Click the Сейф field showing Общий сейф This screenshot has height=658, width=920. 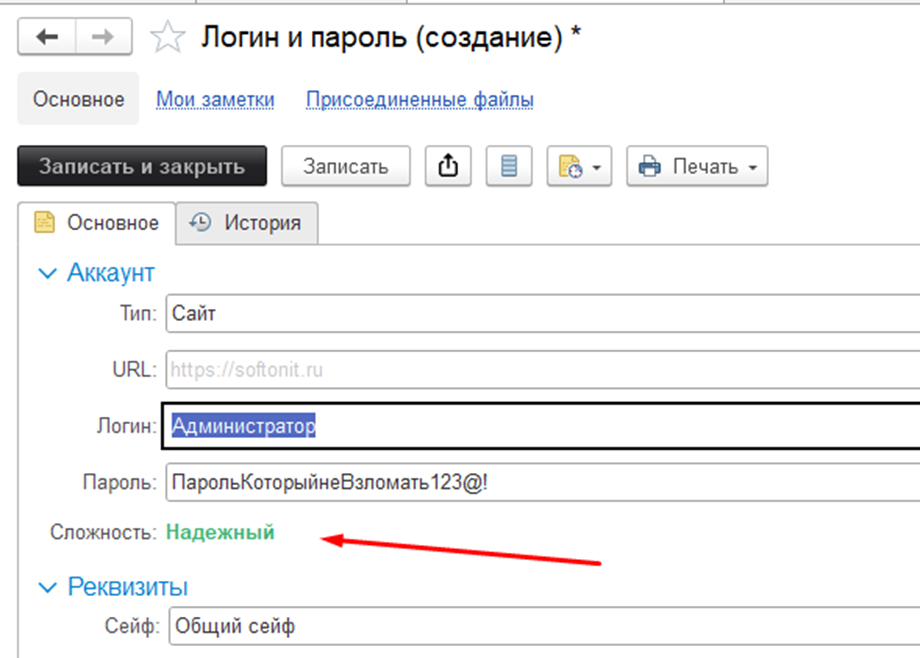tap(400, 626)
